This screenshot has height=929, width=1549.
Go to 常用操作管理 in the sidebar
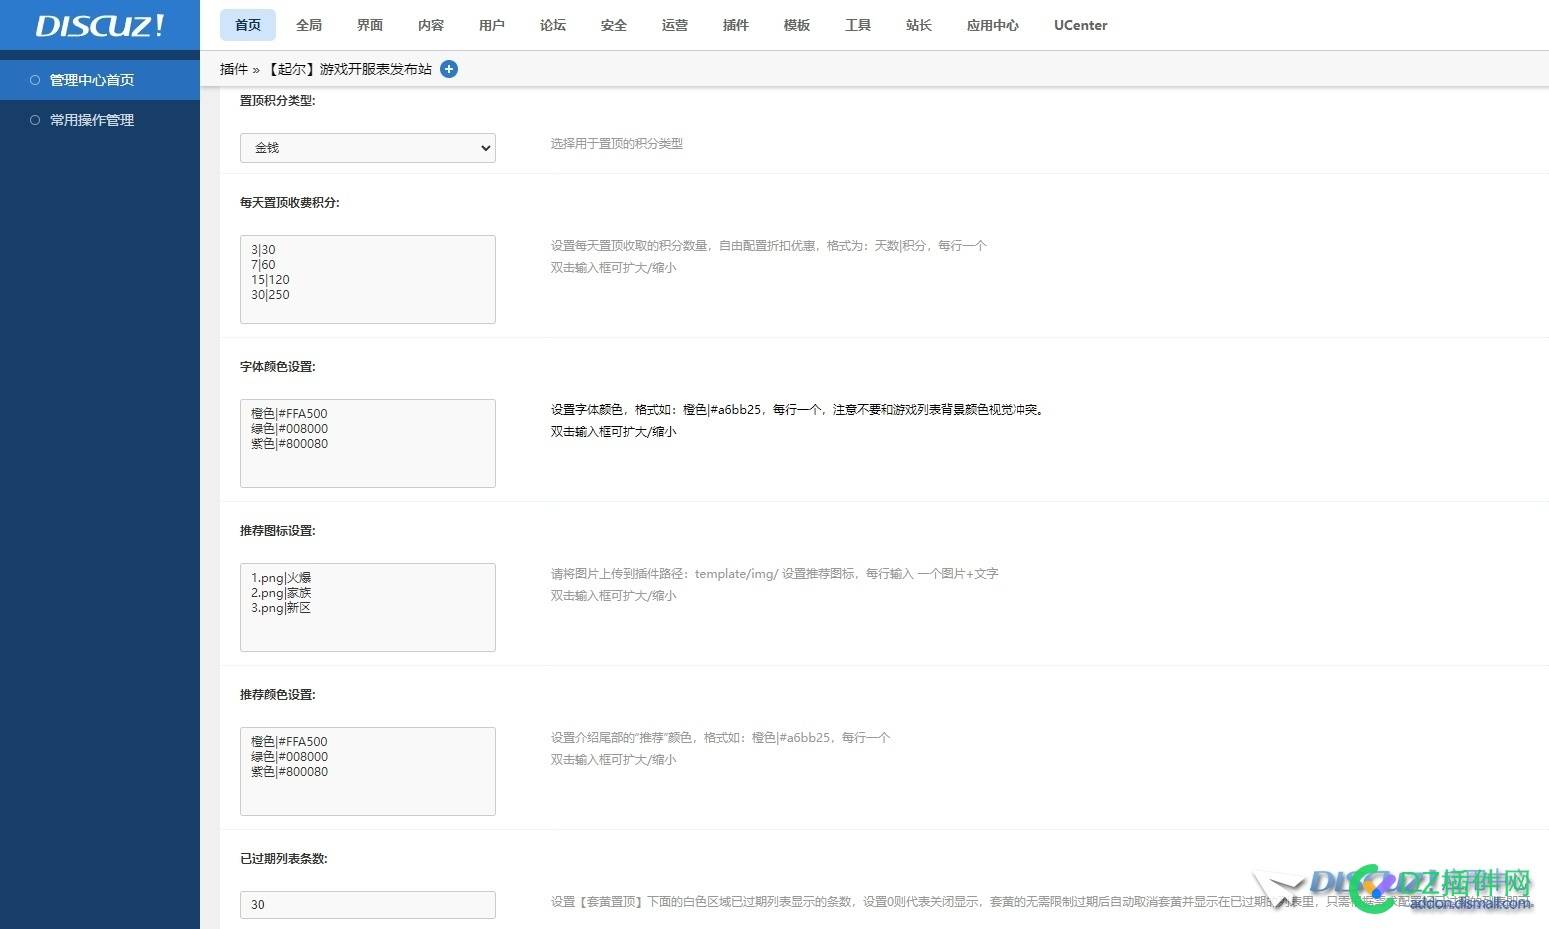(100, 120)
